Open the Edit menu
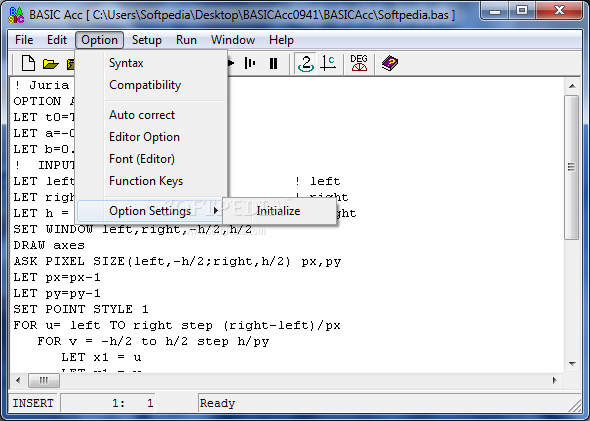Image resolution: width=590 pixels, height=421 pixels. click(57, 40)
